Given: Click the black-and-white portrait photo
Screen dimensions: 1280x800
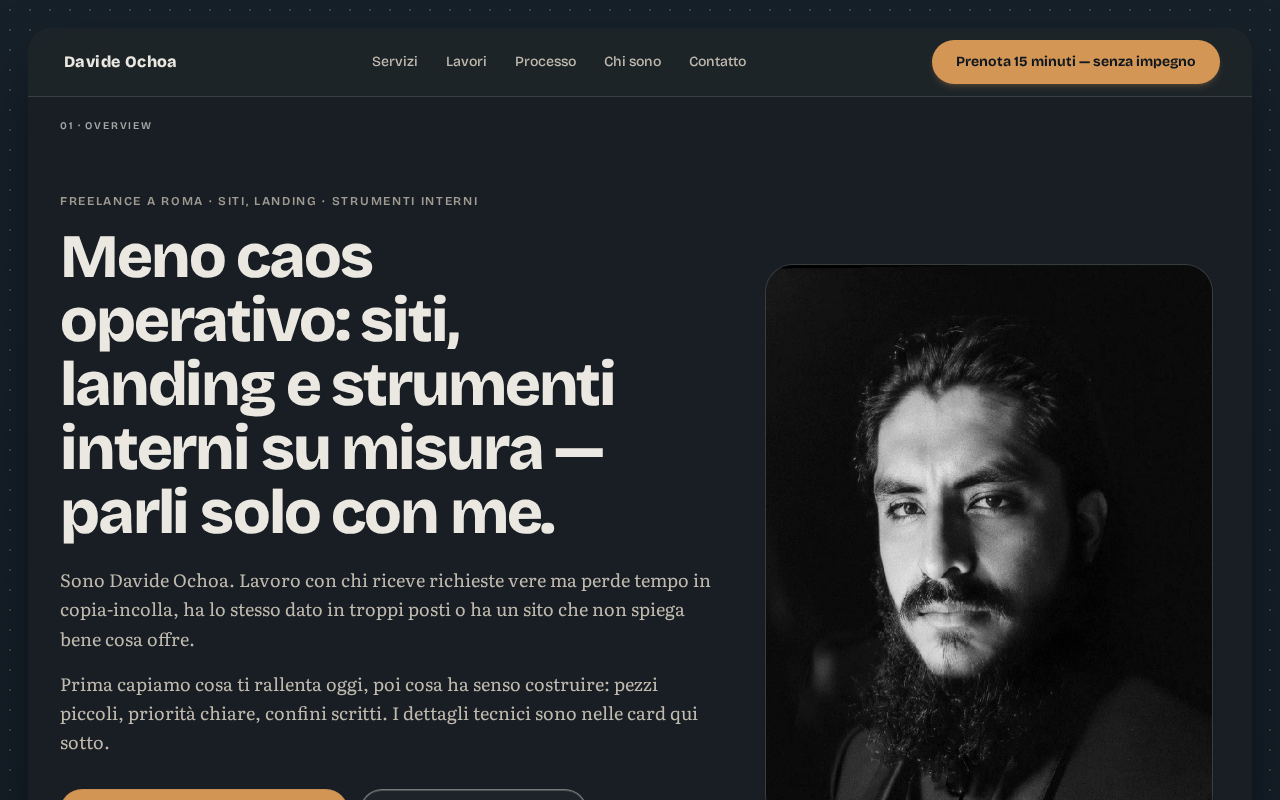Looking at the screenshot, I should [989, 532].
